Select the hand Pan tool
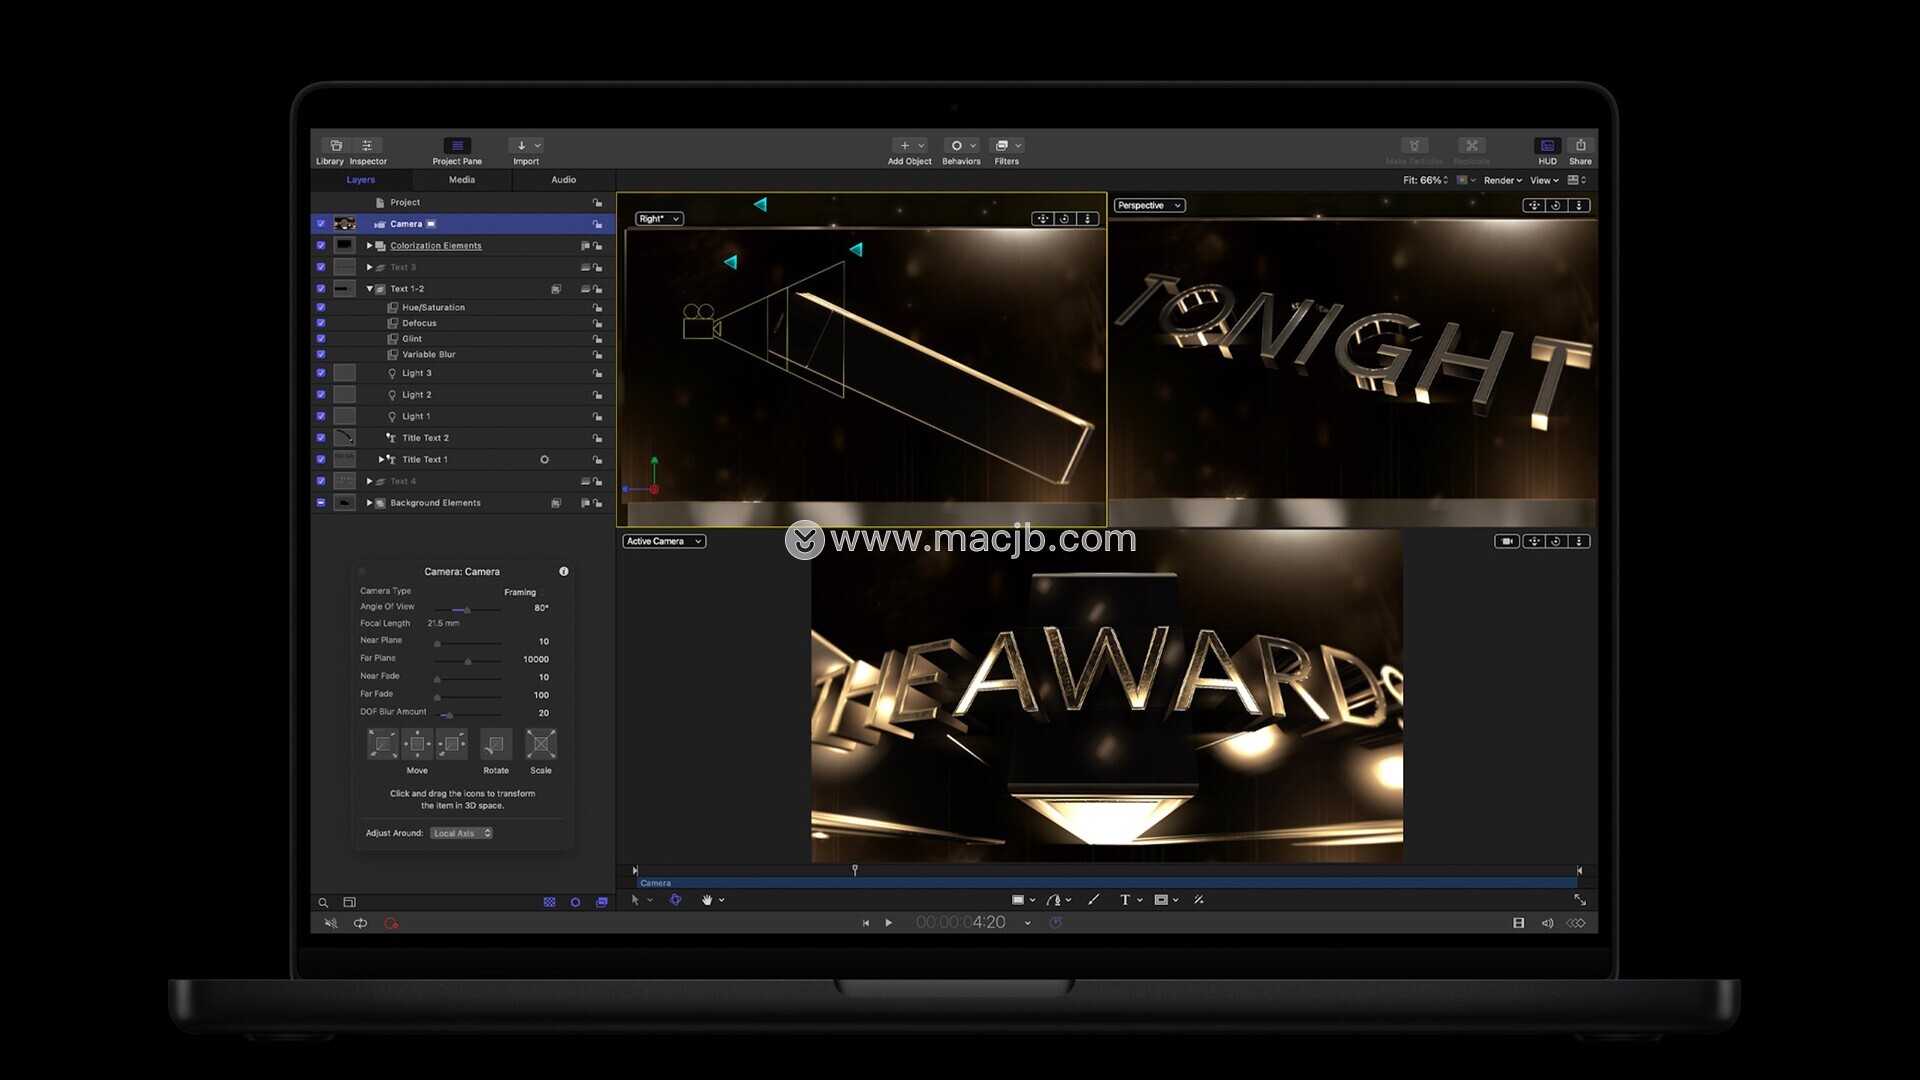The image size is (1920, 1080). [706, 900]
